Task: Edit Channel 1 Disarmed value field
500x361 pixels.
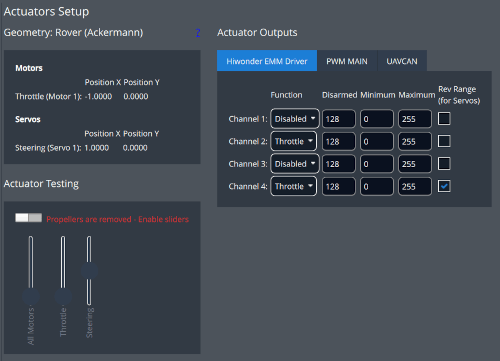Action: click(338, 119)
